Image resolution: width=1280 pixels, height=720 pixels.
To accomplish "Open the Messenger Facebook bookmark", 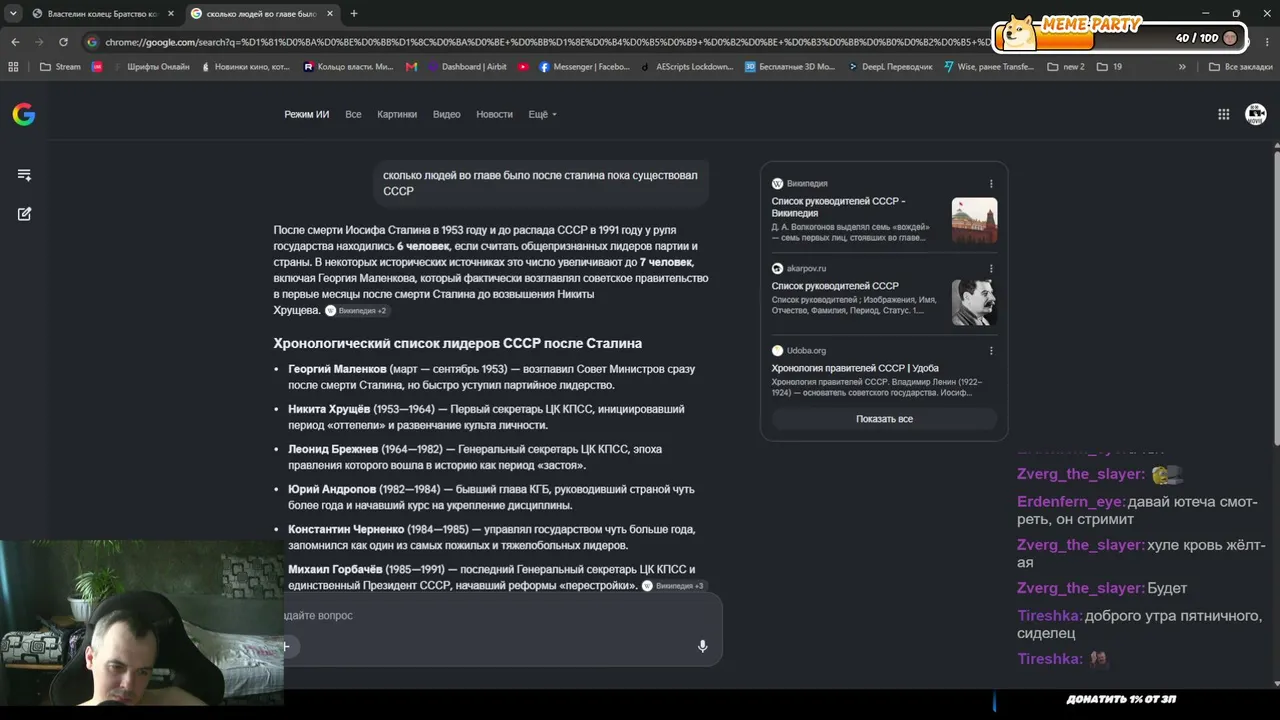I will [x=585, y=67].
